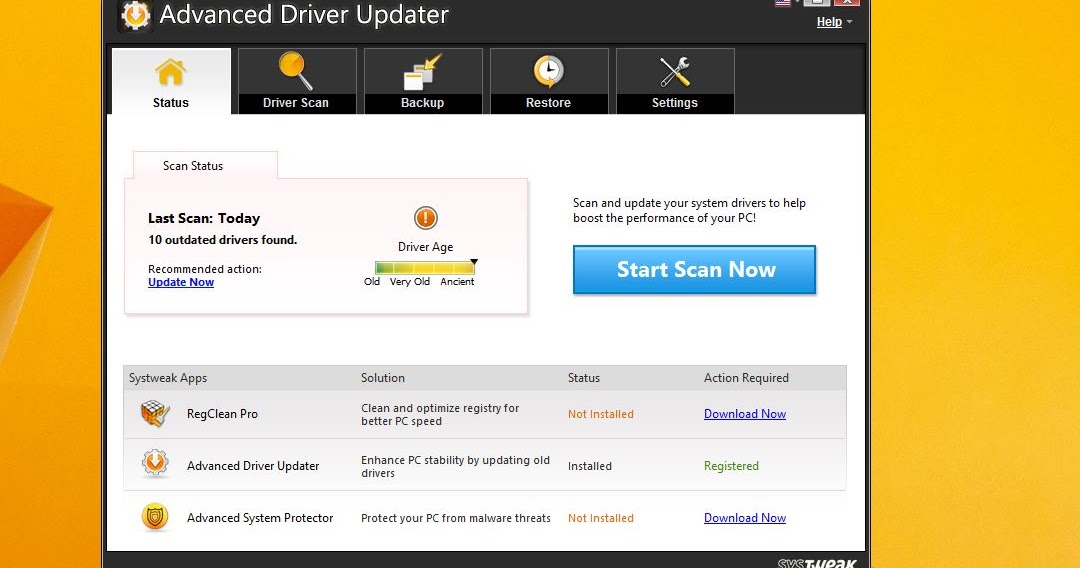The width and height of the screenshot is (1080, 568).
Task: Click Download Now for Advanced System Protector
Action: (x=745, y=518)
